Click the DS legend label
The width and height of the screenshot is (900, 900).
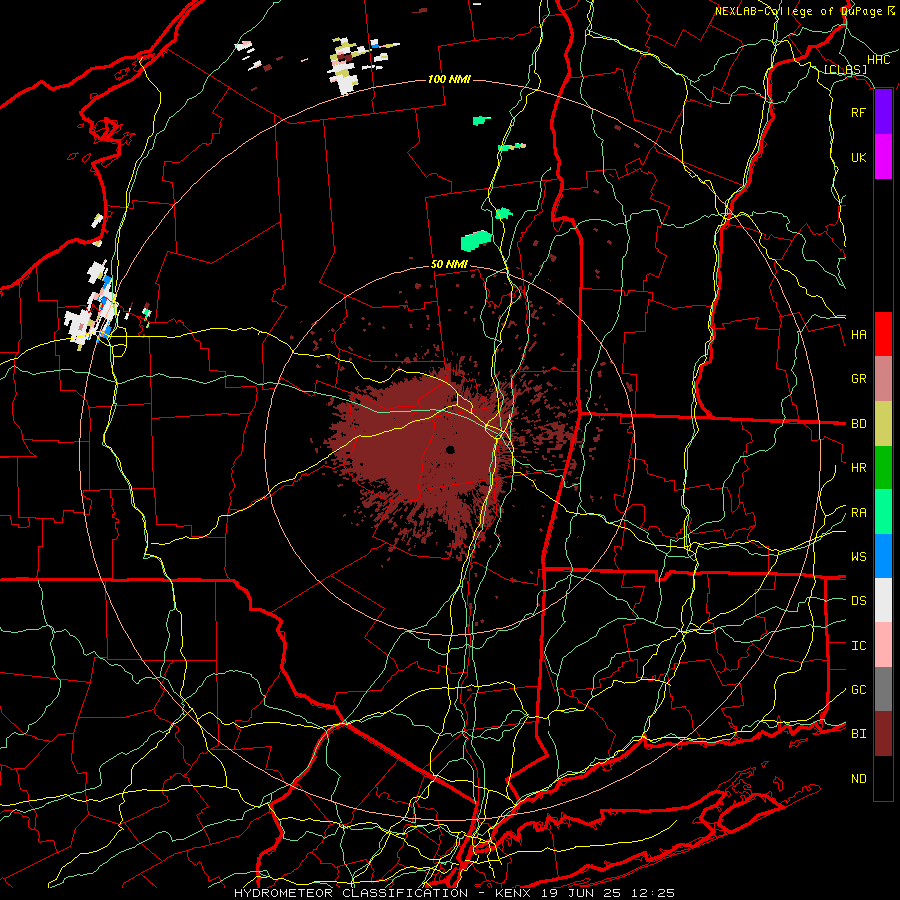859,601
